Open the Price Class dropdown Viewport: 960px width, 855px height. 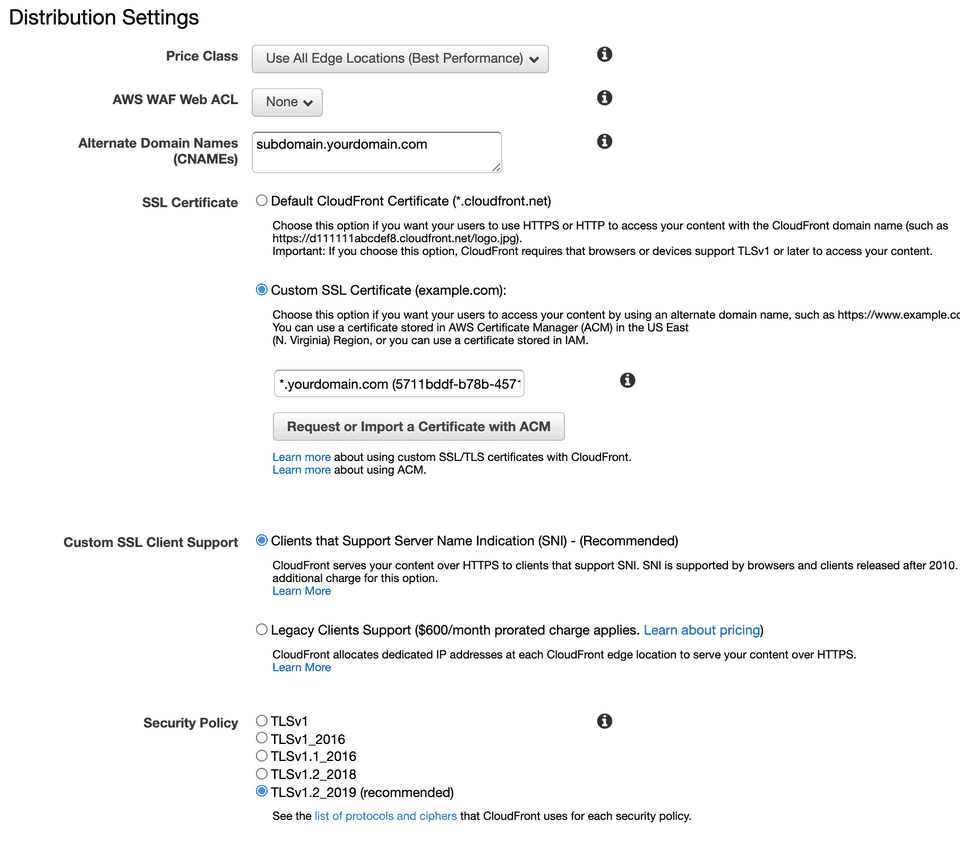tap(400, 59)
